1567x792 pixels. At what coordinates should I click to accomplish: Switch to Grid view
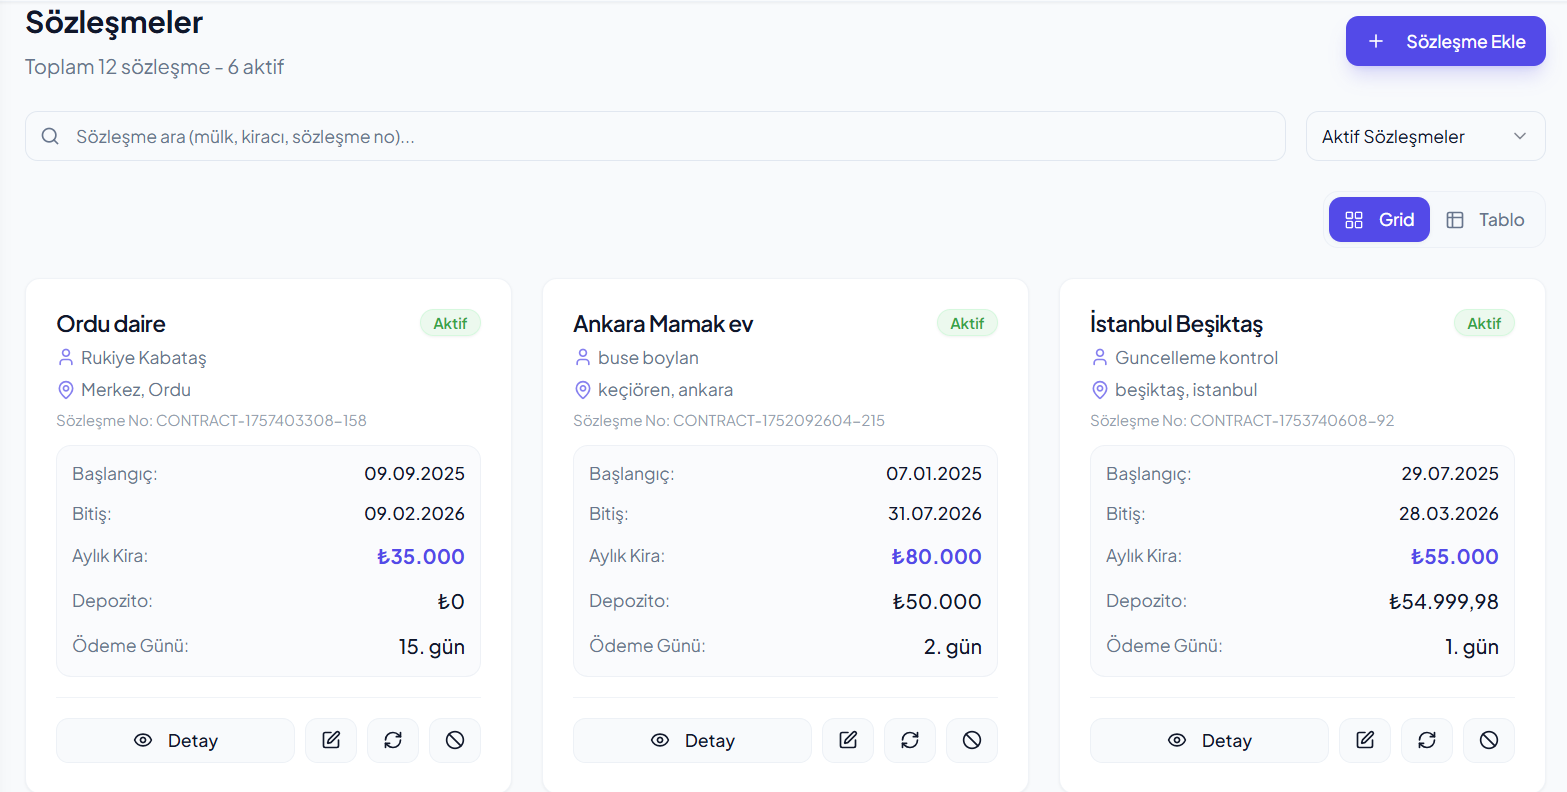click(x=1379, y=220)
